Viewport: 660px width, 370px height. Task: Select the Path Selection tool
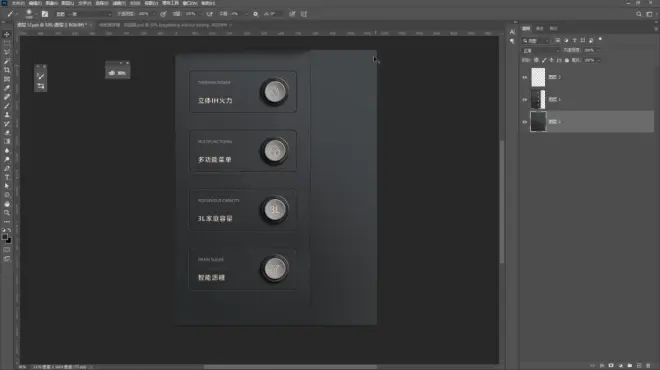coord(7,186)
